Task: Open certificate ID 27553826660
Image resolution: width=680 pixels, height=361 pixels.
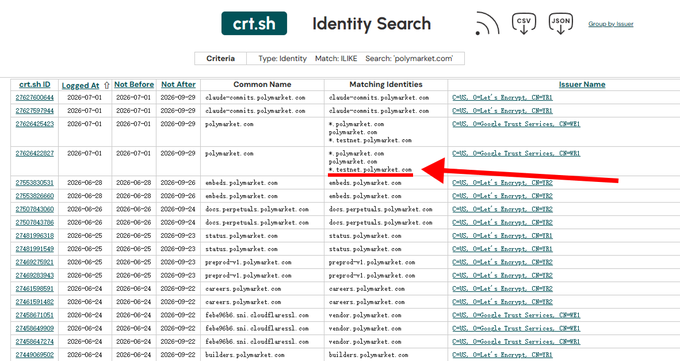Action: [x=35, y=196]
